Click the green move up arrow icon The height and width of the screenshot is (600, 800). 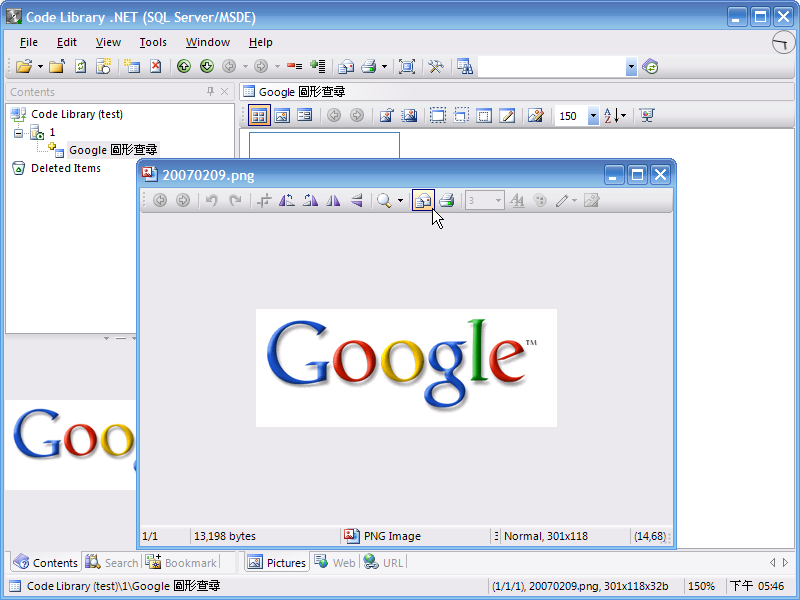click(184, 66)
